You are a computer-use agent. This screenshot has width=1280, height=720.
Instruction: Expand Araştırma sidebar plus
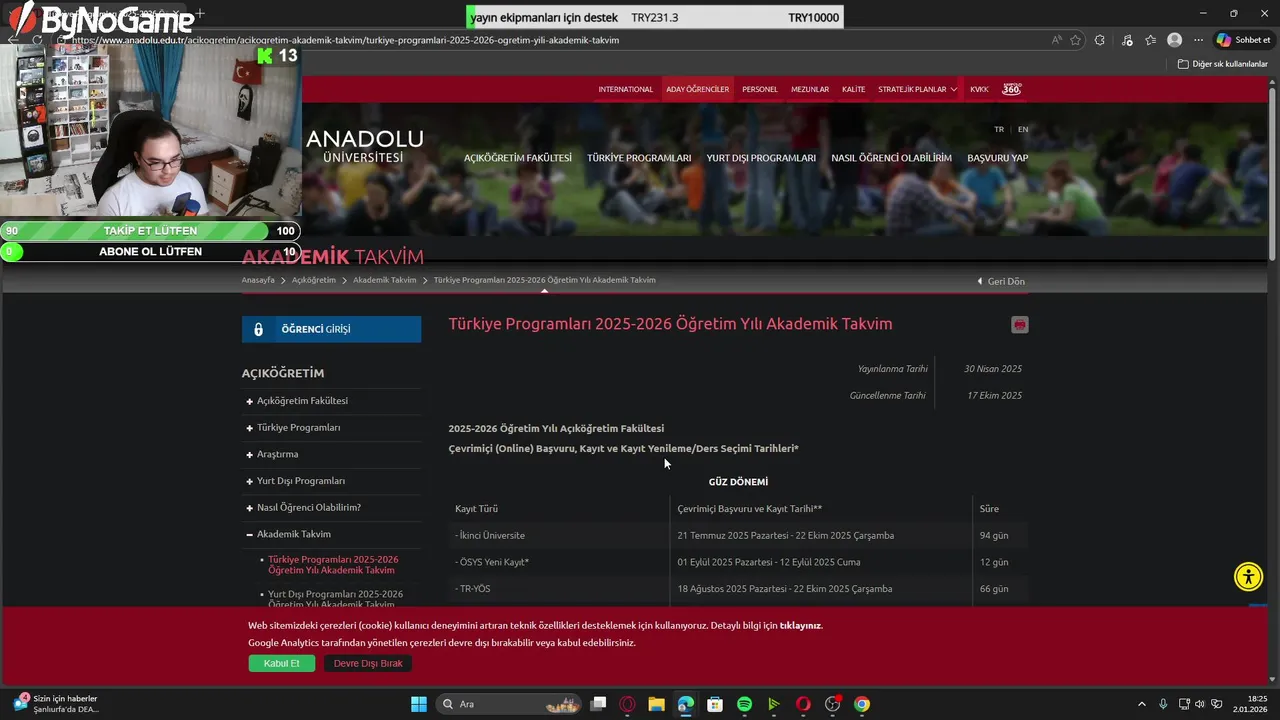coord(249,454)
